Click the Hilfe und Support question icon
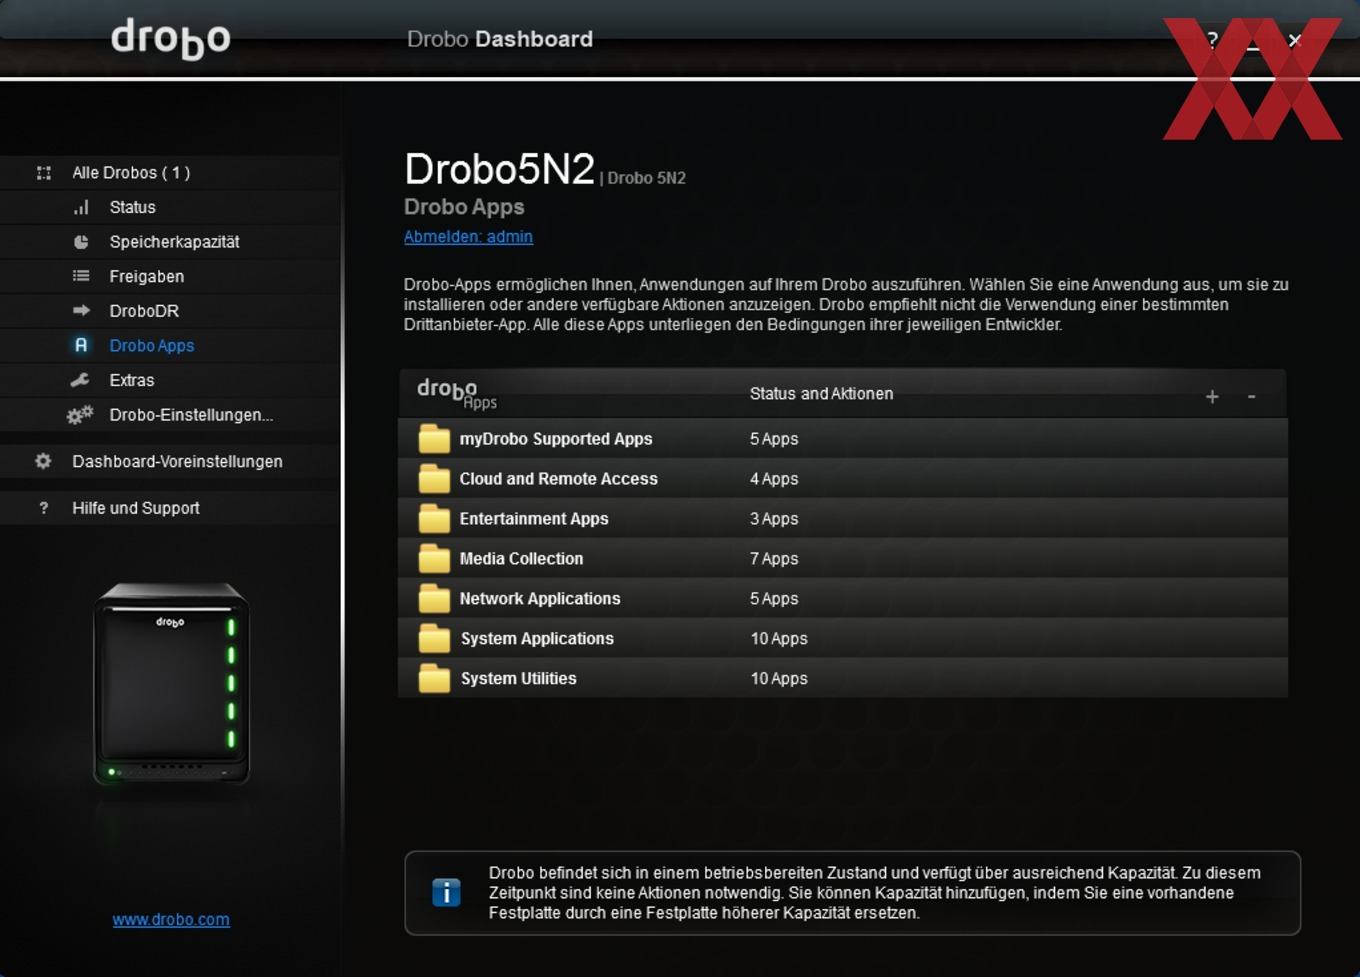This screenshot has width=1360, height=977. (43, 508)
